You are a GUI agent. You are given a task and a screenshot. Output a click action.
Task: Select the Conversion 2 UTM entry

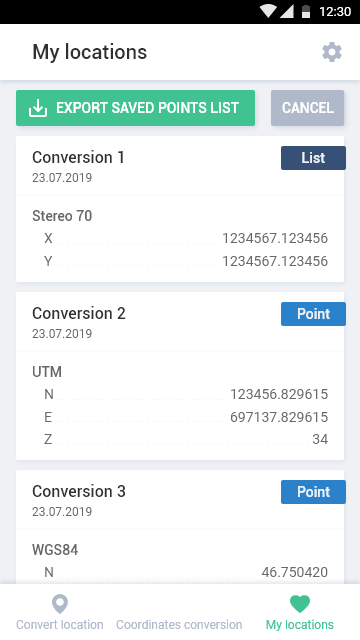click(47, 372)
